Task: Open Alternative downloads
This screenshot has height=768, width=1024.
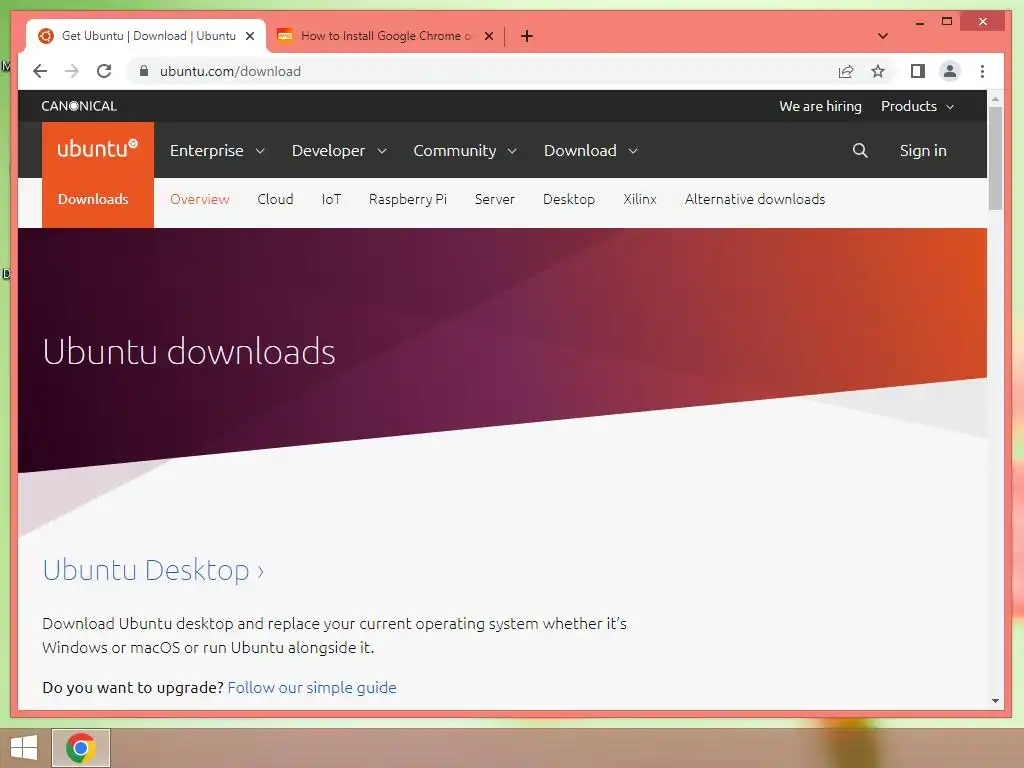Action: [x=754, y=199]
